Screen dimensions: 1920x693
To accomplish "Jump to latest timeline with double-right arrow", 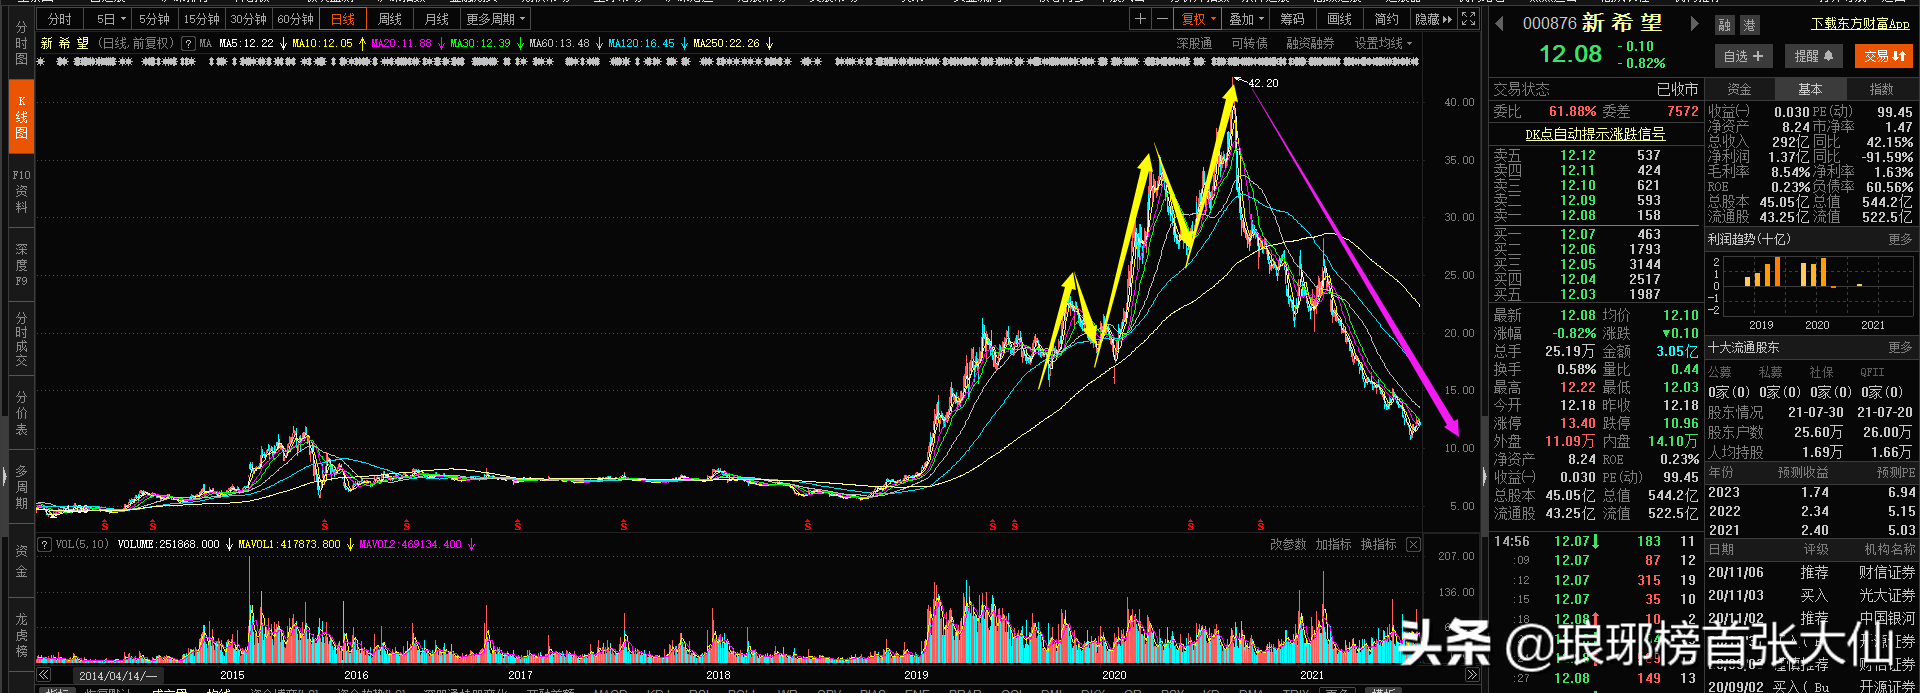I will (x=1472, y=675).
